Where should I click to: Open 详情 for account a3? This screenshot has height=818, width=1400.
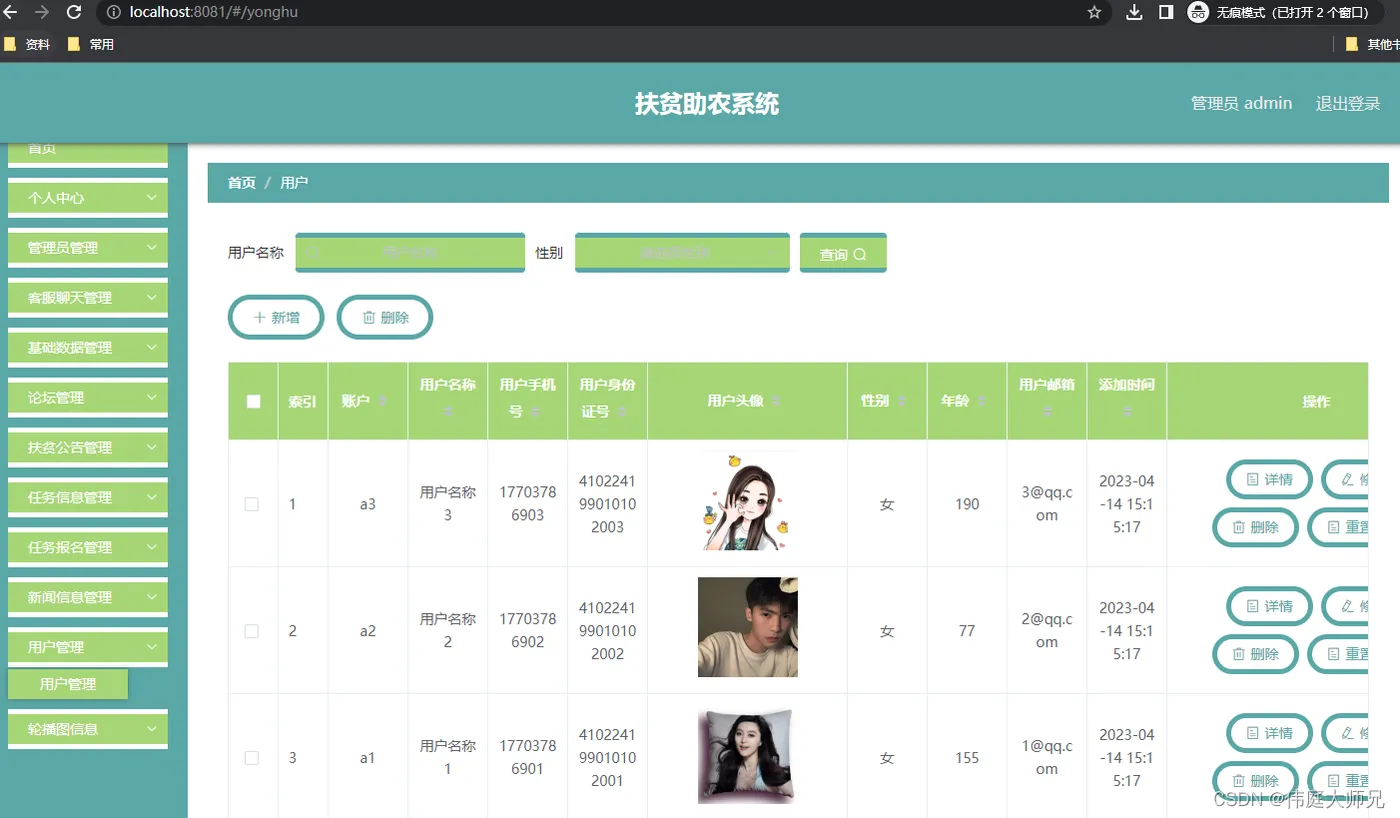[1270, 480]
